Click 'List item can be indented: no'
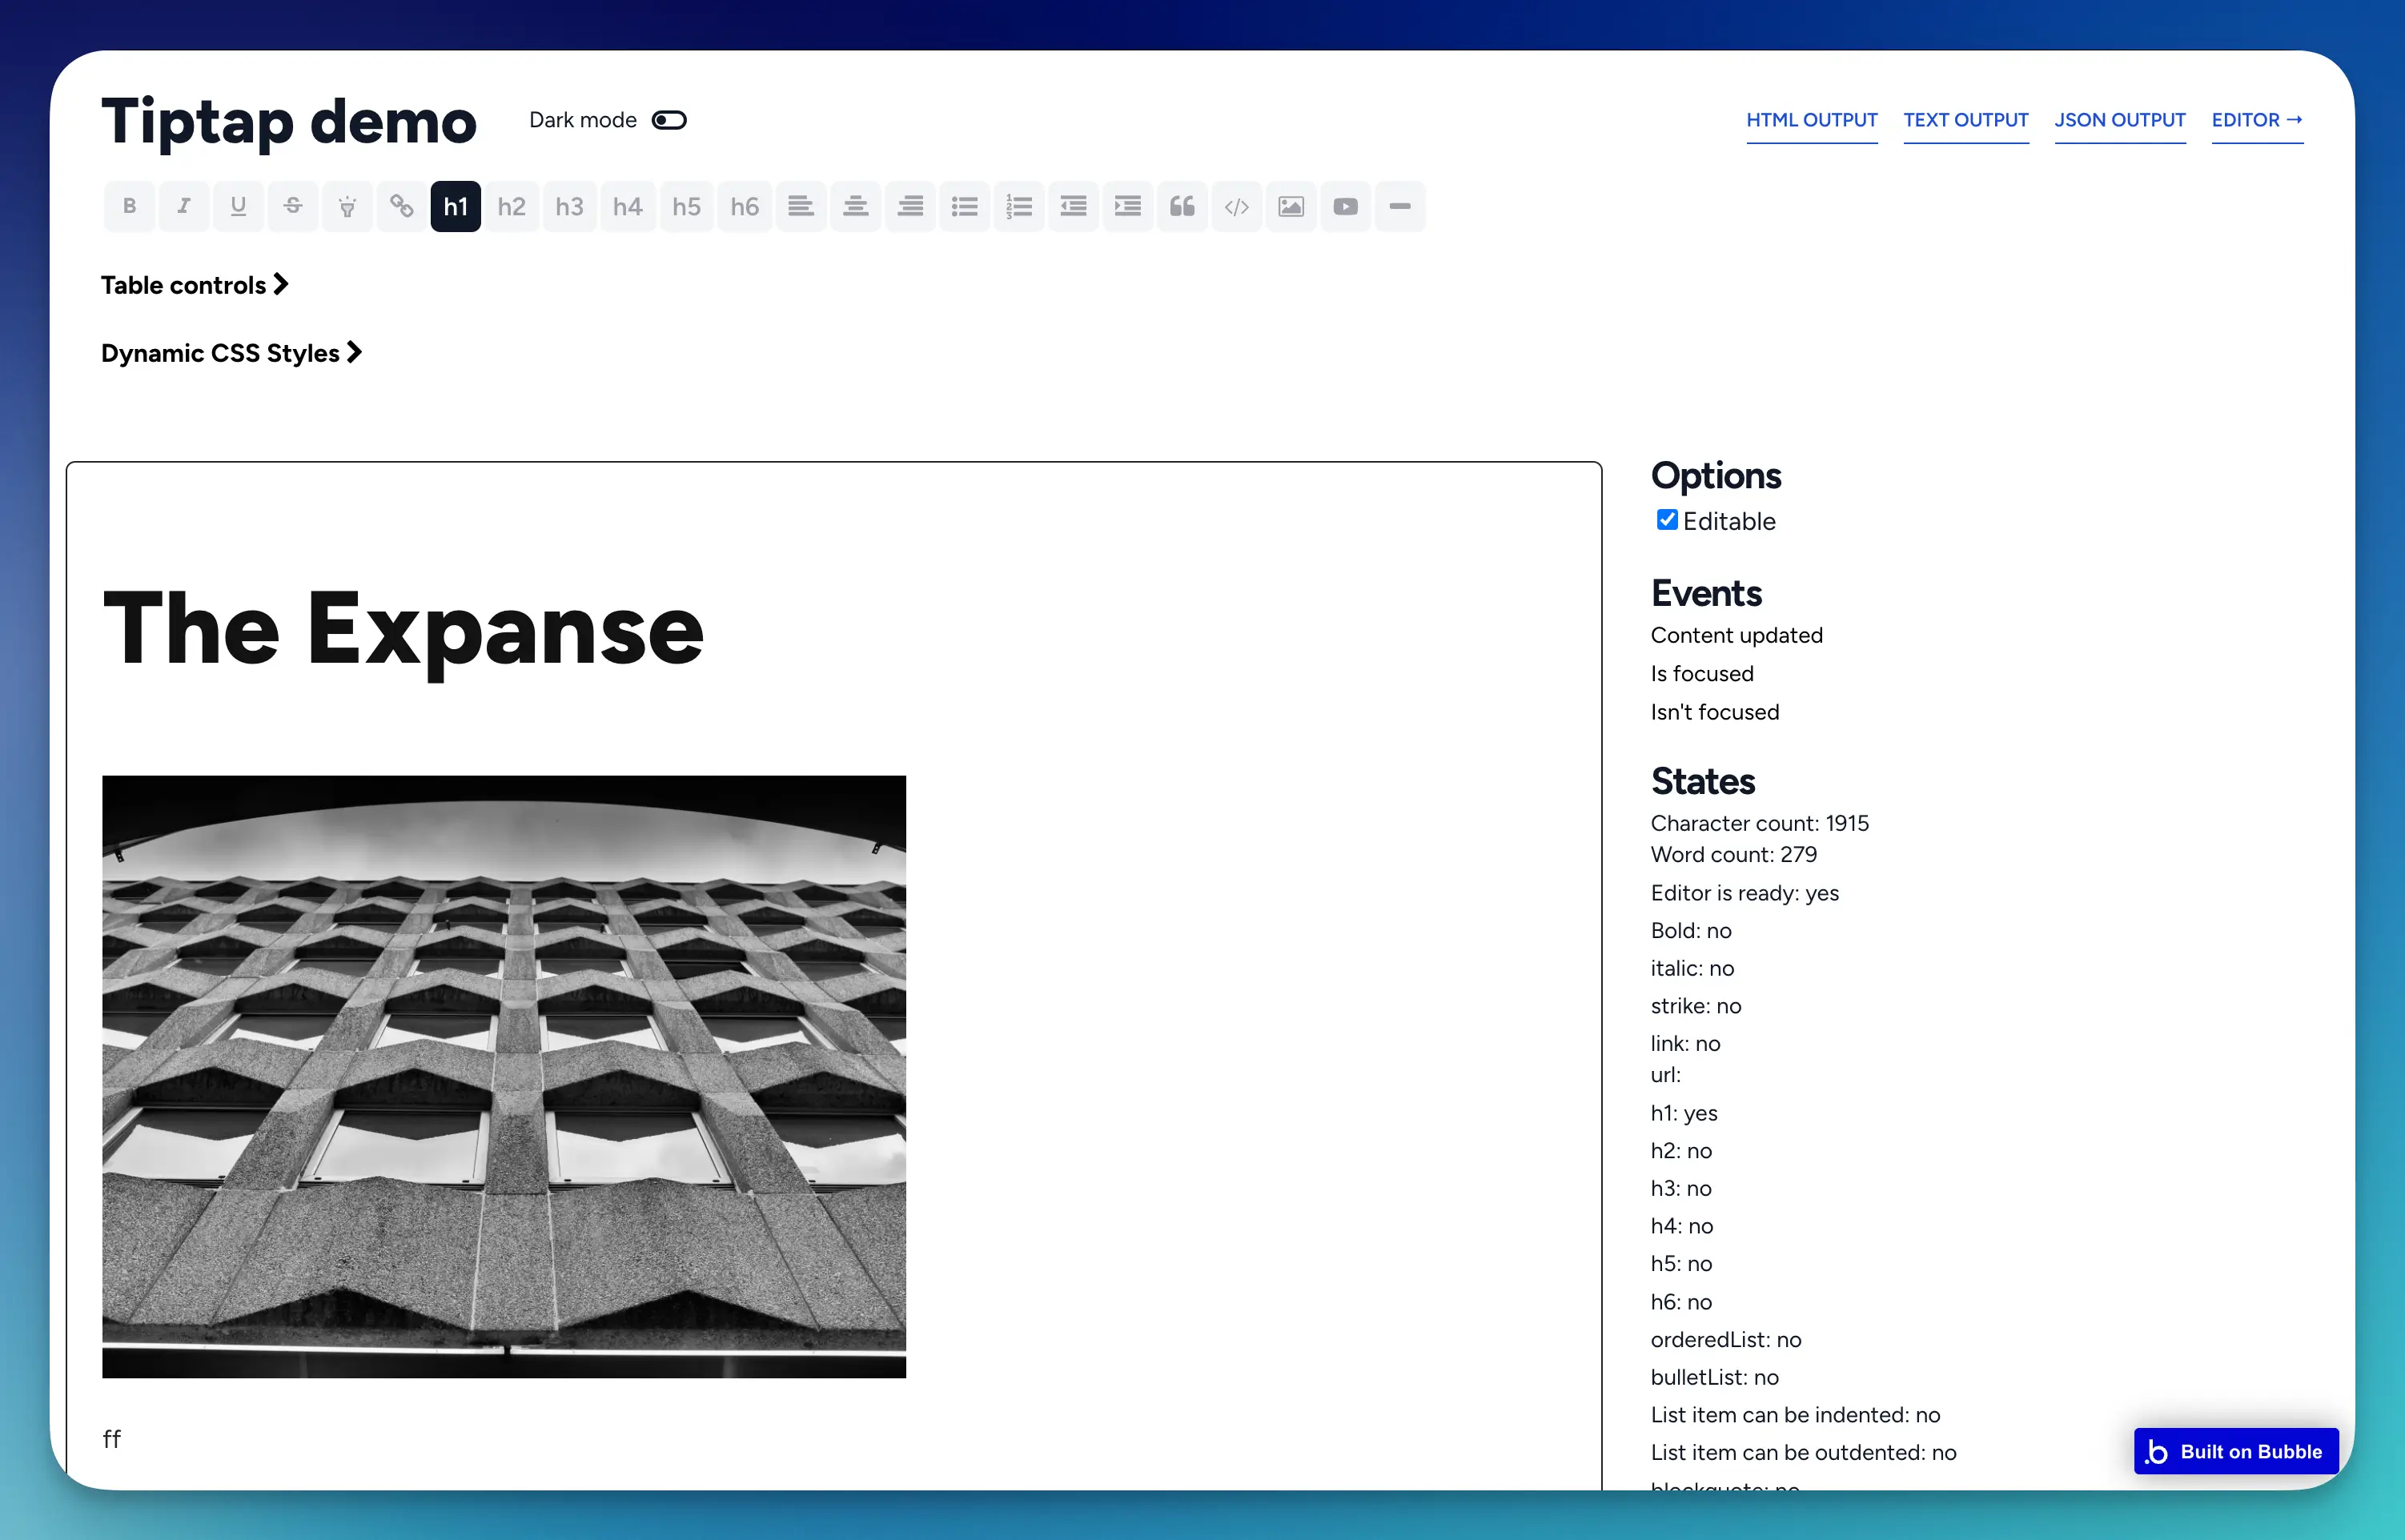Screen dimensions: 2405x1540 coord(1795,1414)
